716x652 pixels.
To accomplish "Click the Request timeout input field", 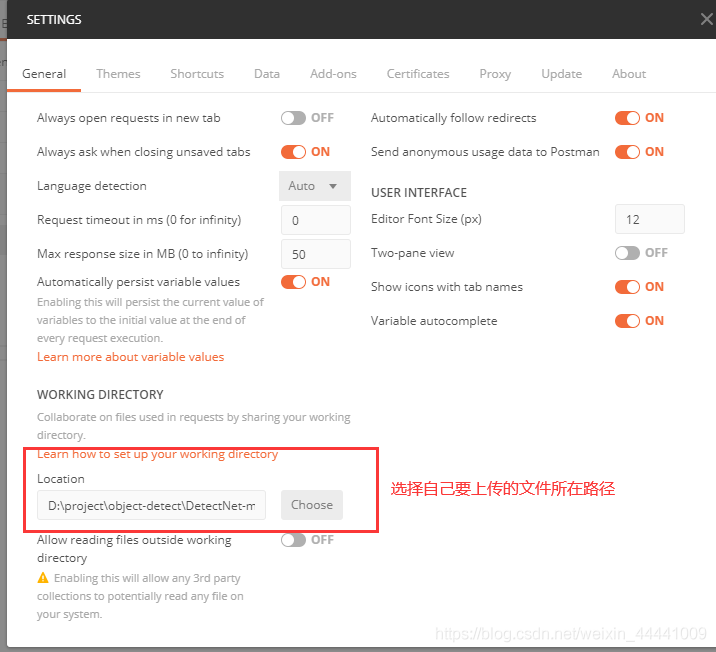I will click(316, 220).
